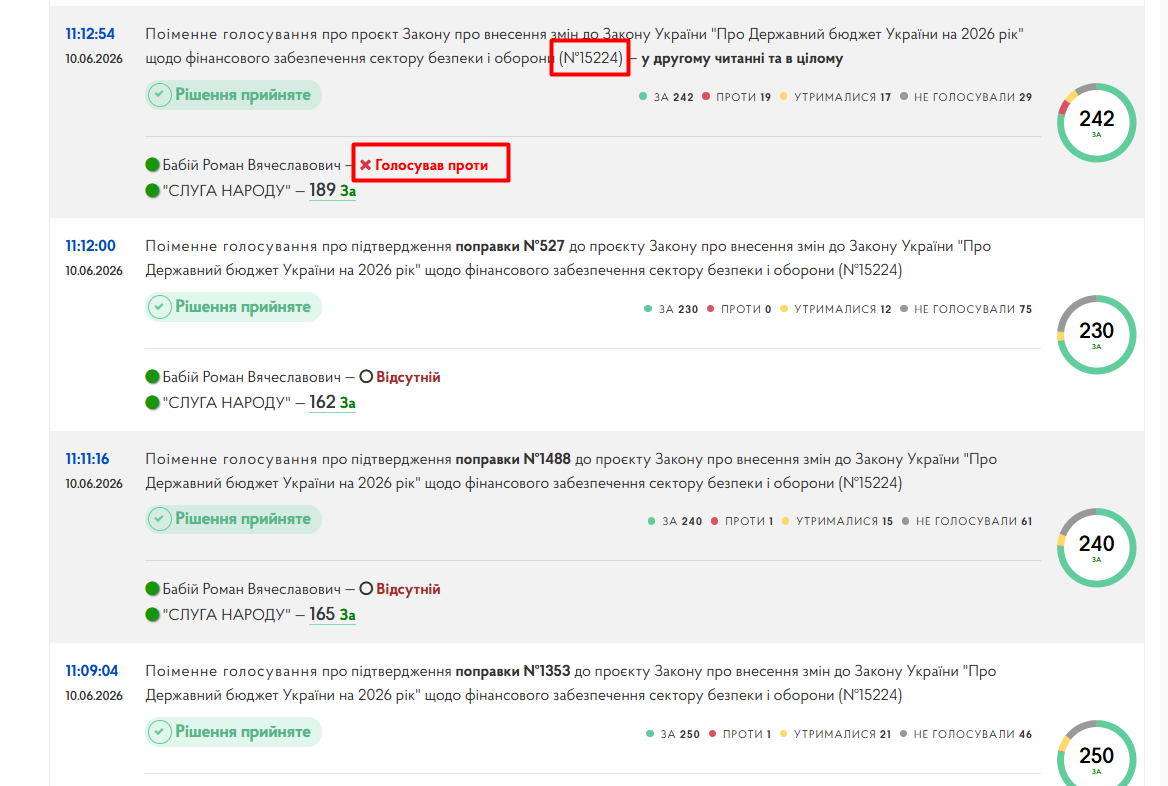Viewport: 1168px width, 786px height.
Task: Click 'Бабій Роман Вячеславович' in 11:12:00 vote
Action: (x=252, y=377)
